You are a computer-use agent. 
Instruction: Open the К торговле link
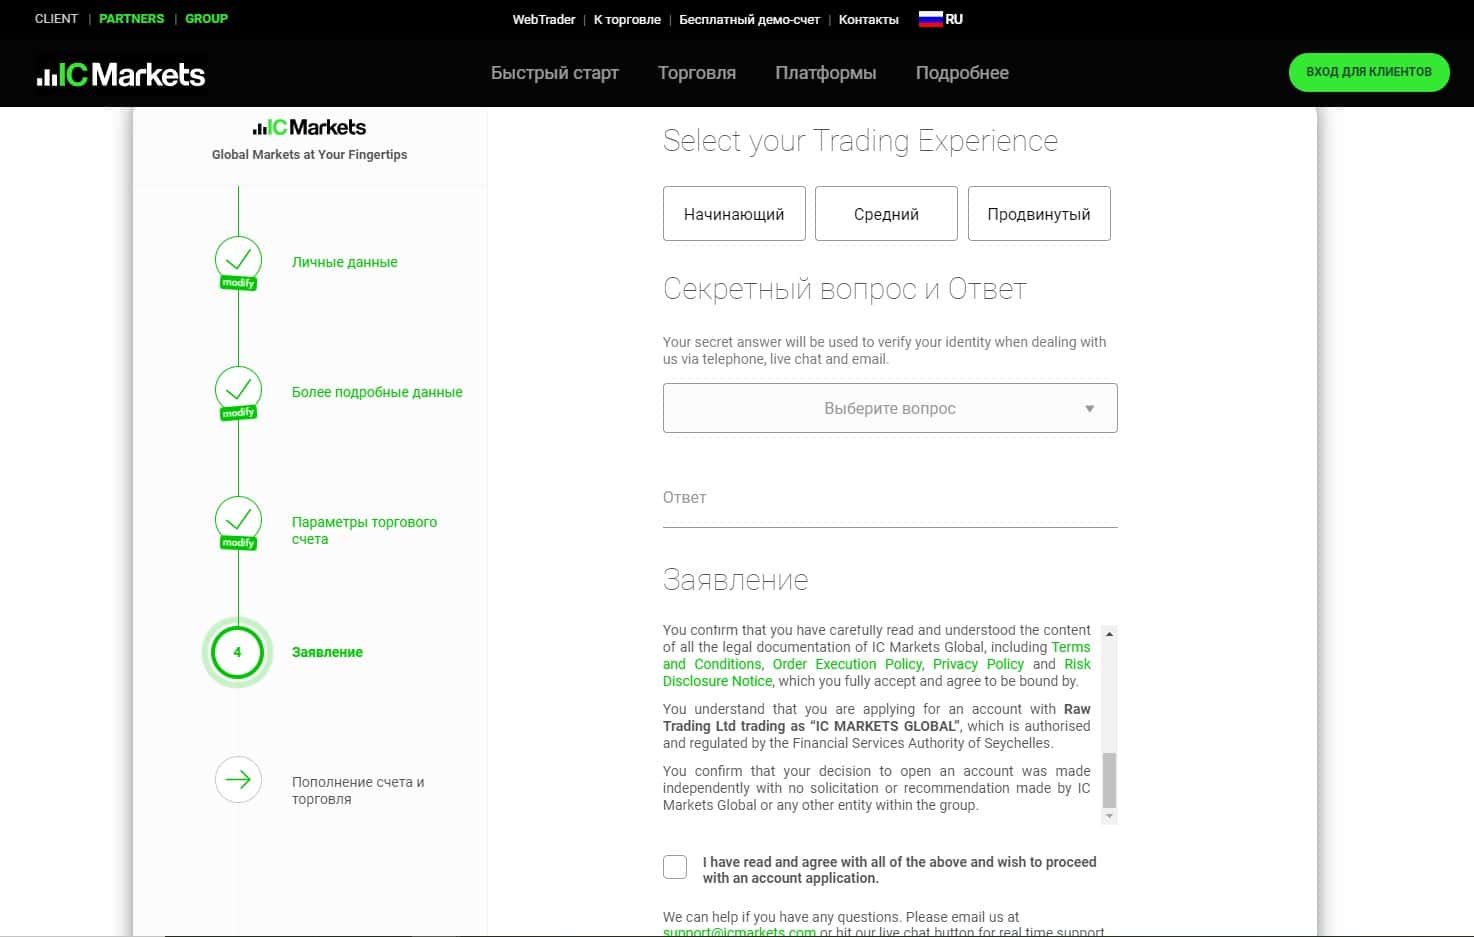pos(627,19)
